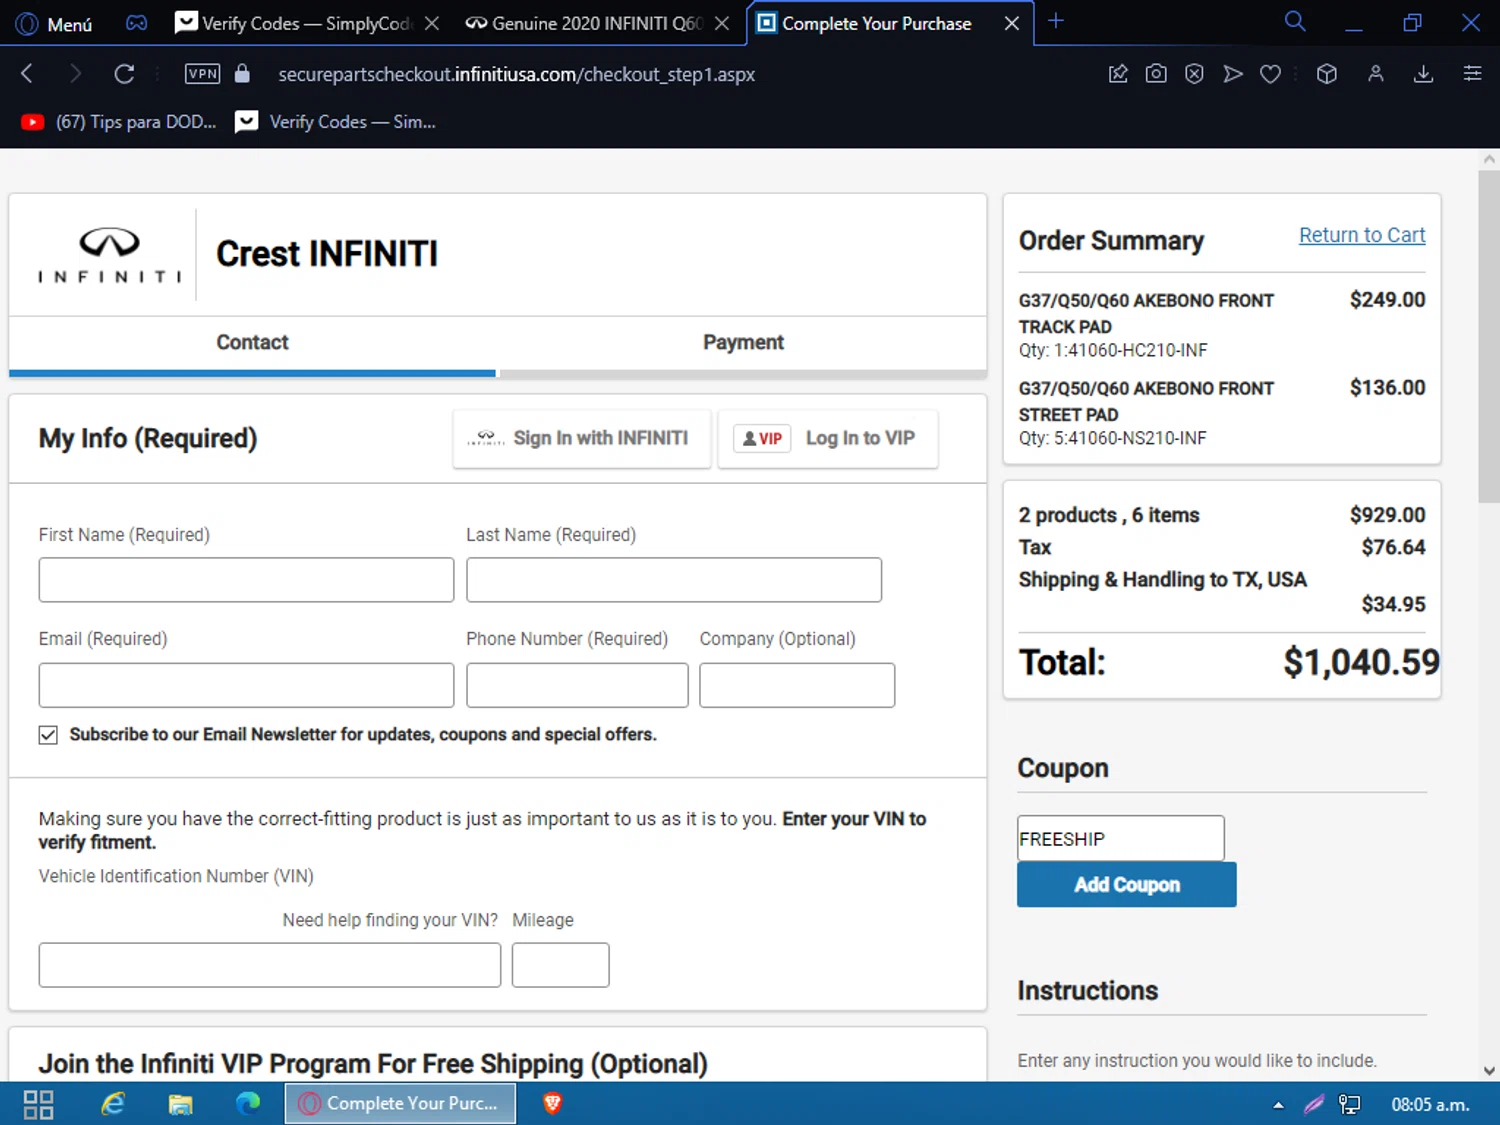Click the AKEBONO FRONT STREET PAD item
The image size is (1500, 1125).
coord(1146,401)
